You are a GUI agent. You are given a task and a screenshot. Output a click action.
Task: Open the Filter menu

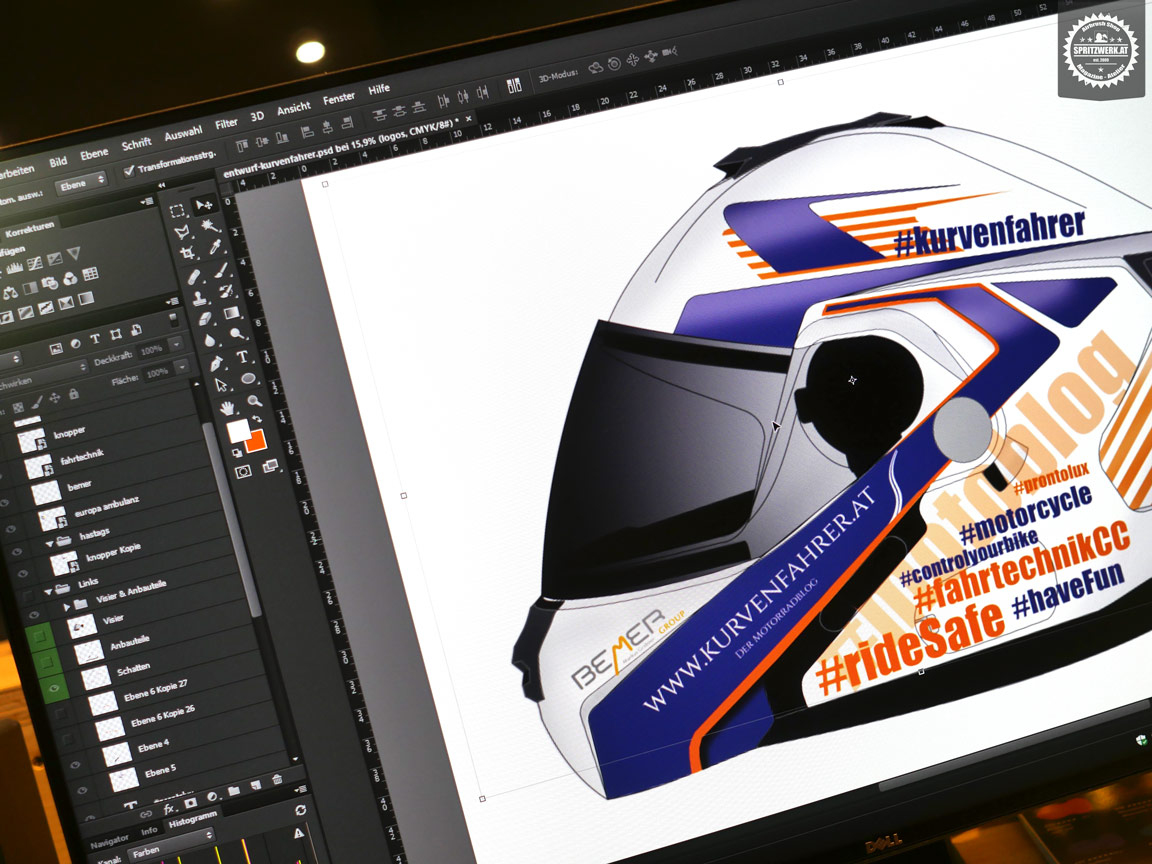[x=226, y=123]
